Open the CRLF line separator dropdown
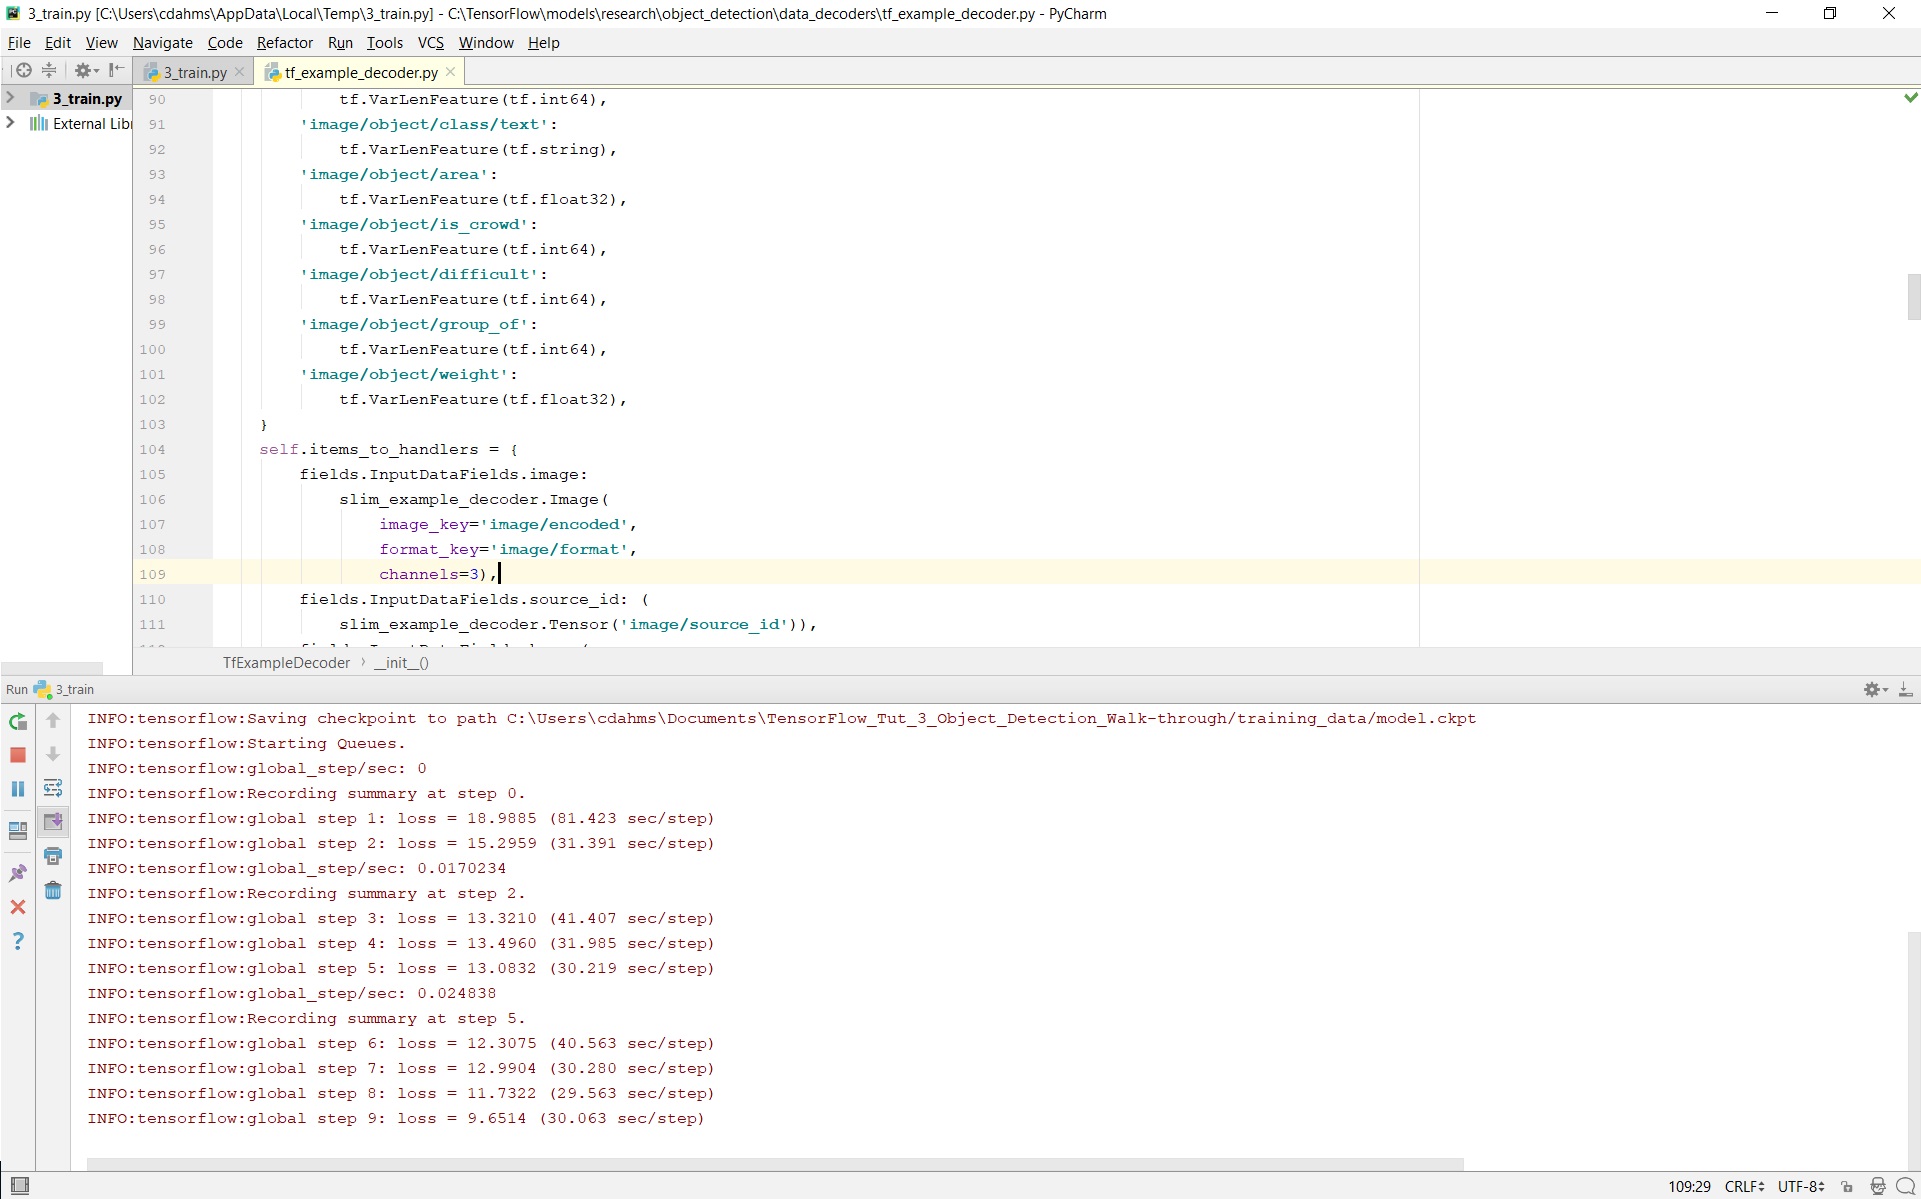 click(x=1744, y=1187)
